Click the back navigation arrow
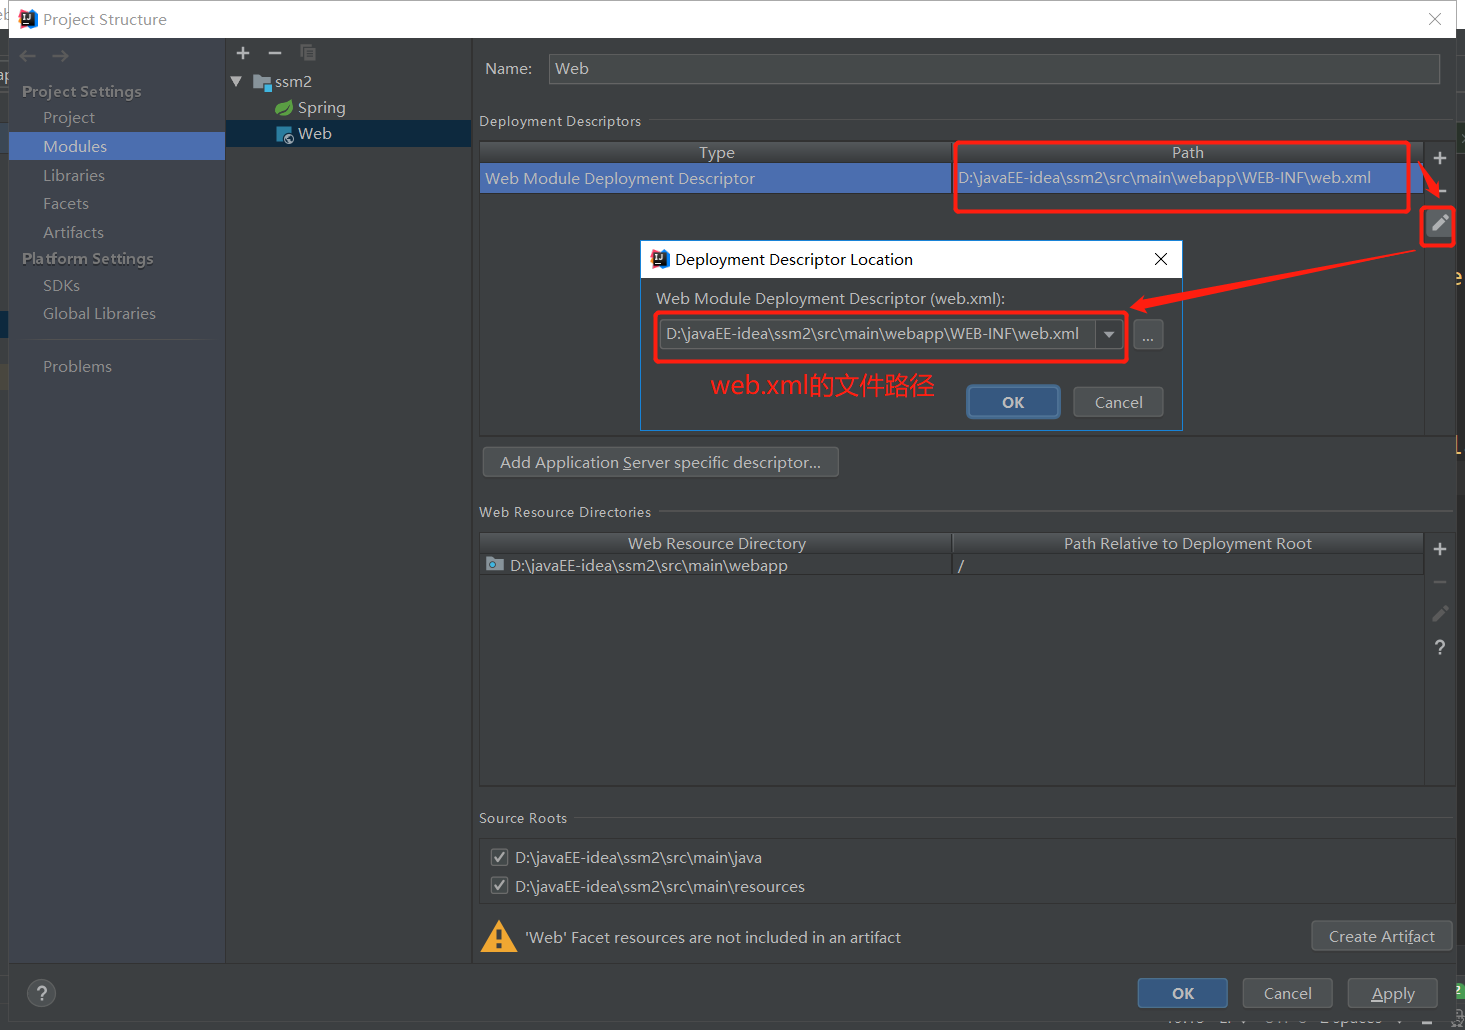Image resolution: width=1465 pixels, height=1030 pixels. [28, 56]
